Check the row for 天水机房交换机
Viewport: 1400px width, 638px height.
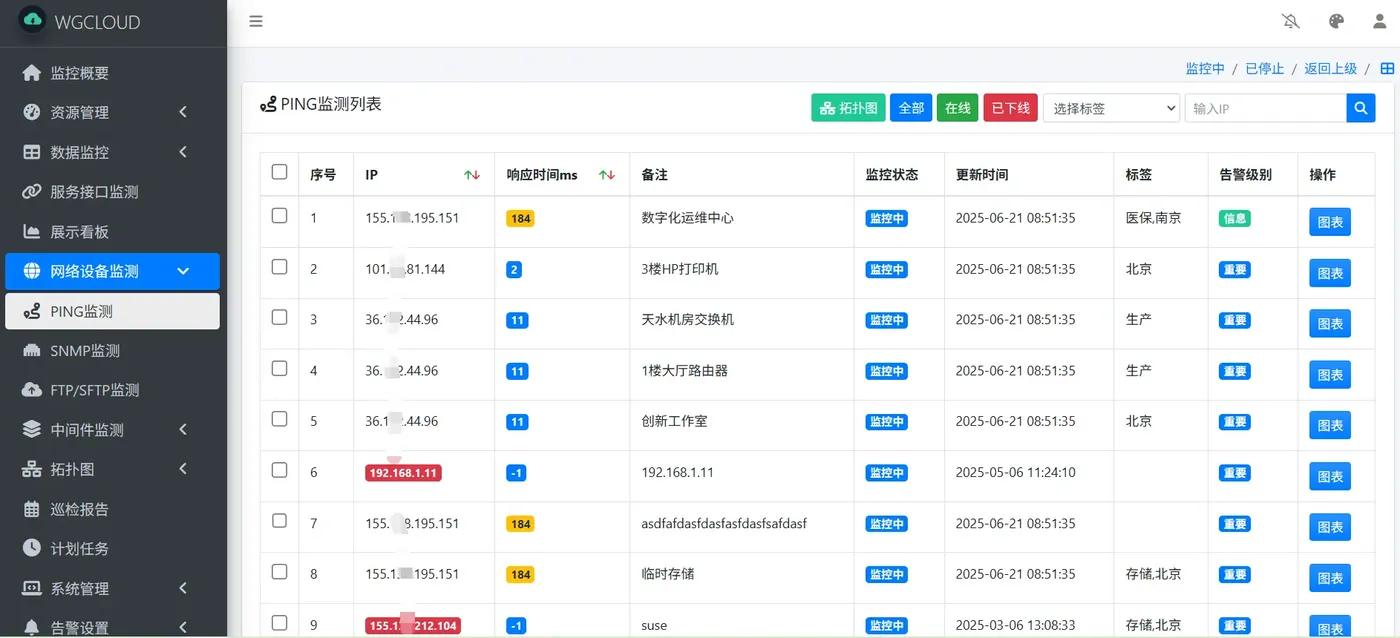[x=280, y=317]
